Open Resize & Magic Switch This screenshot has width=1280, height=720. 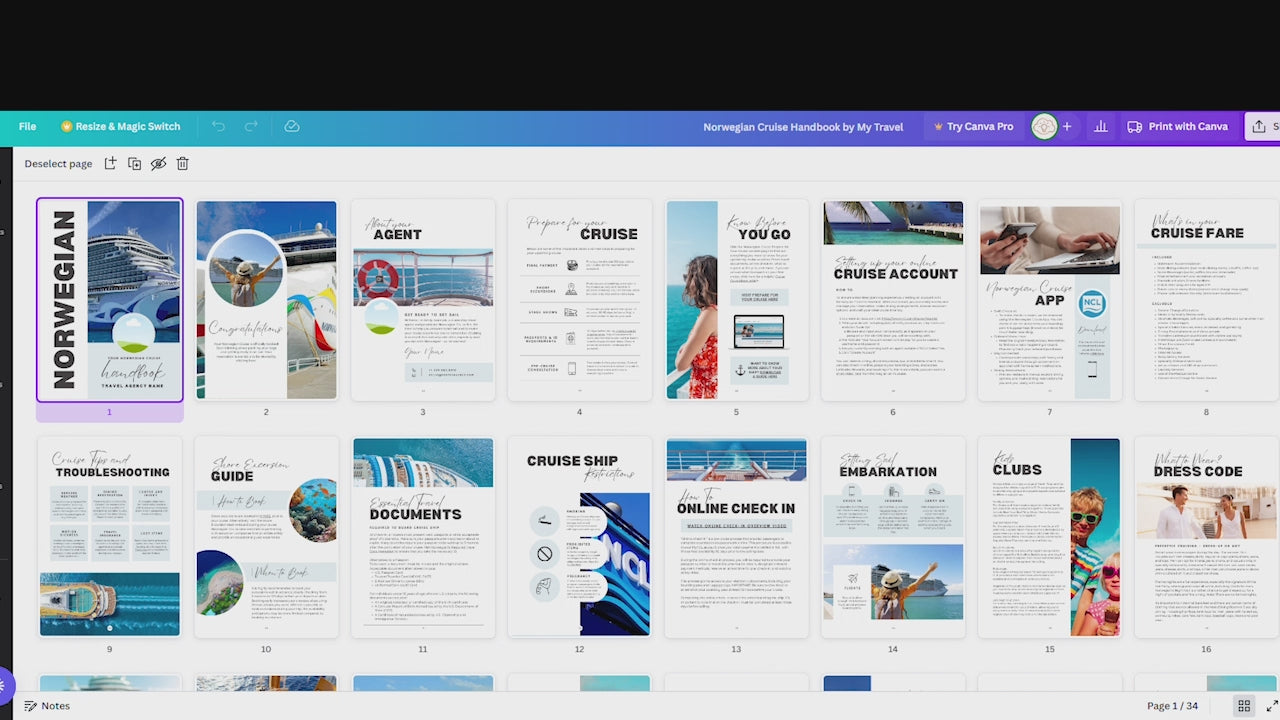tap(120, 127)
